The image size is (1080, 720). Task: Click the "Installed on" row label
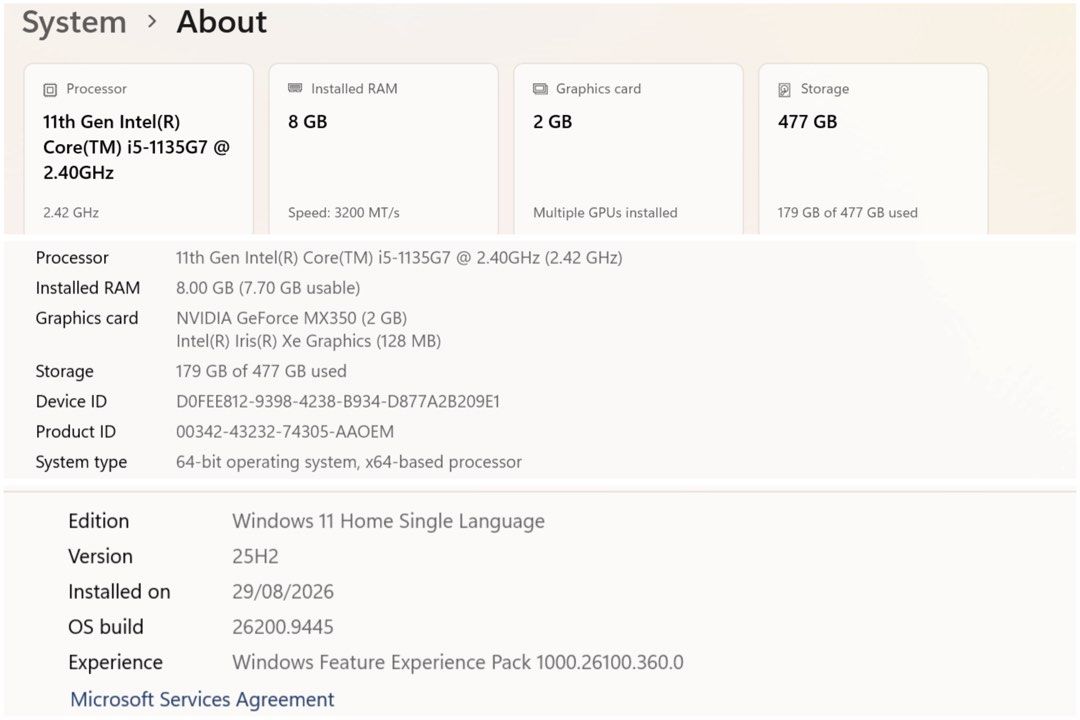(119, 592)
